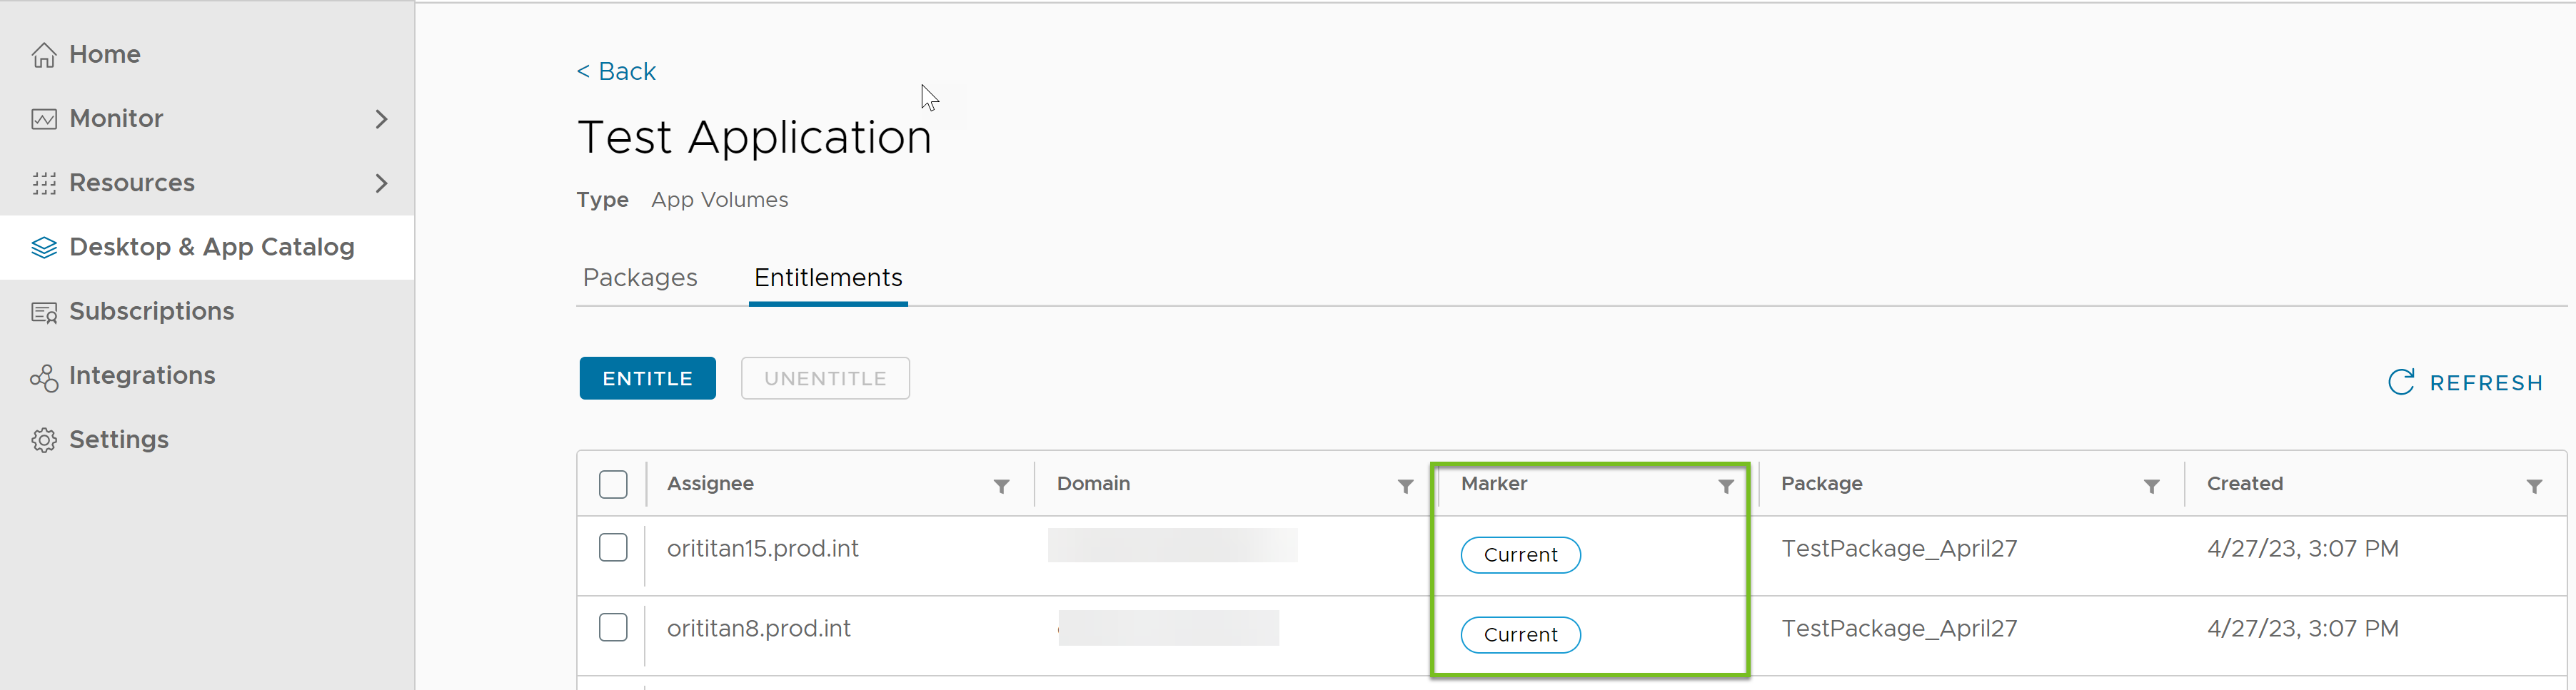Expand the Monitor menu chevron
Screen dimensions: 2576x690
(x=381, y=119)
